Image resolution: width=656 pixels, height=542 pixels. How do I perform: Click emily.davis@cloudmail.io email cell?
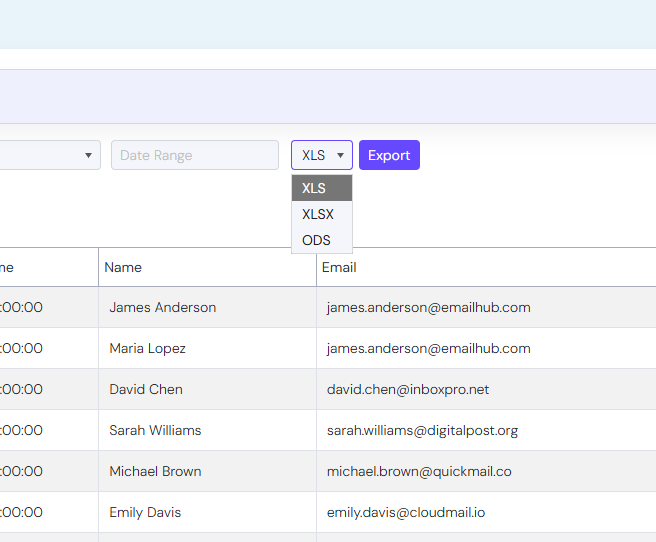(486, 512)
